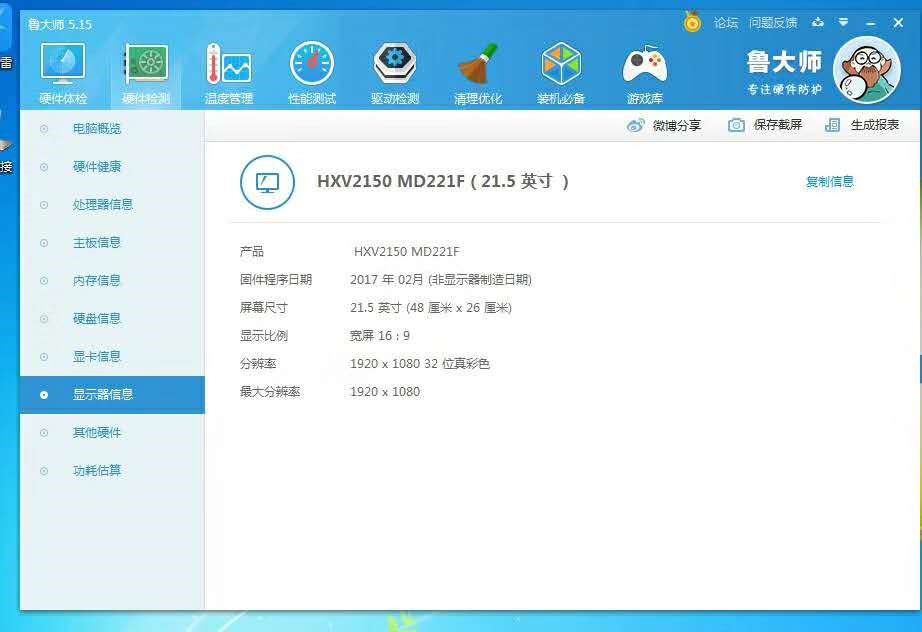Click 复制信息 copy info link

830,182
